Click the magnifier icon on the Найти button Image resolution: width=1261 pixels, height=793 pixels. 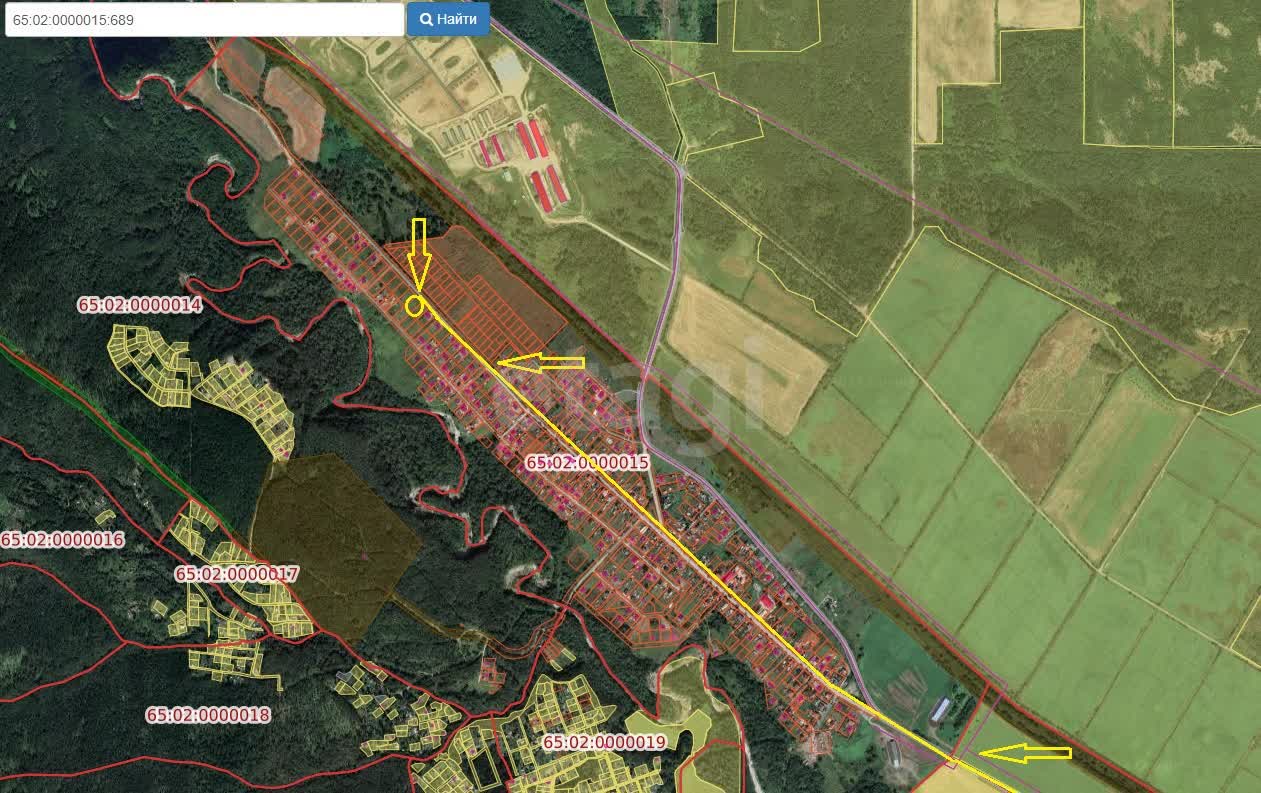pos(426,19)
